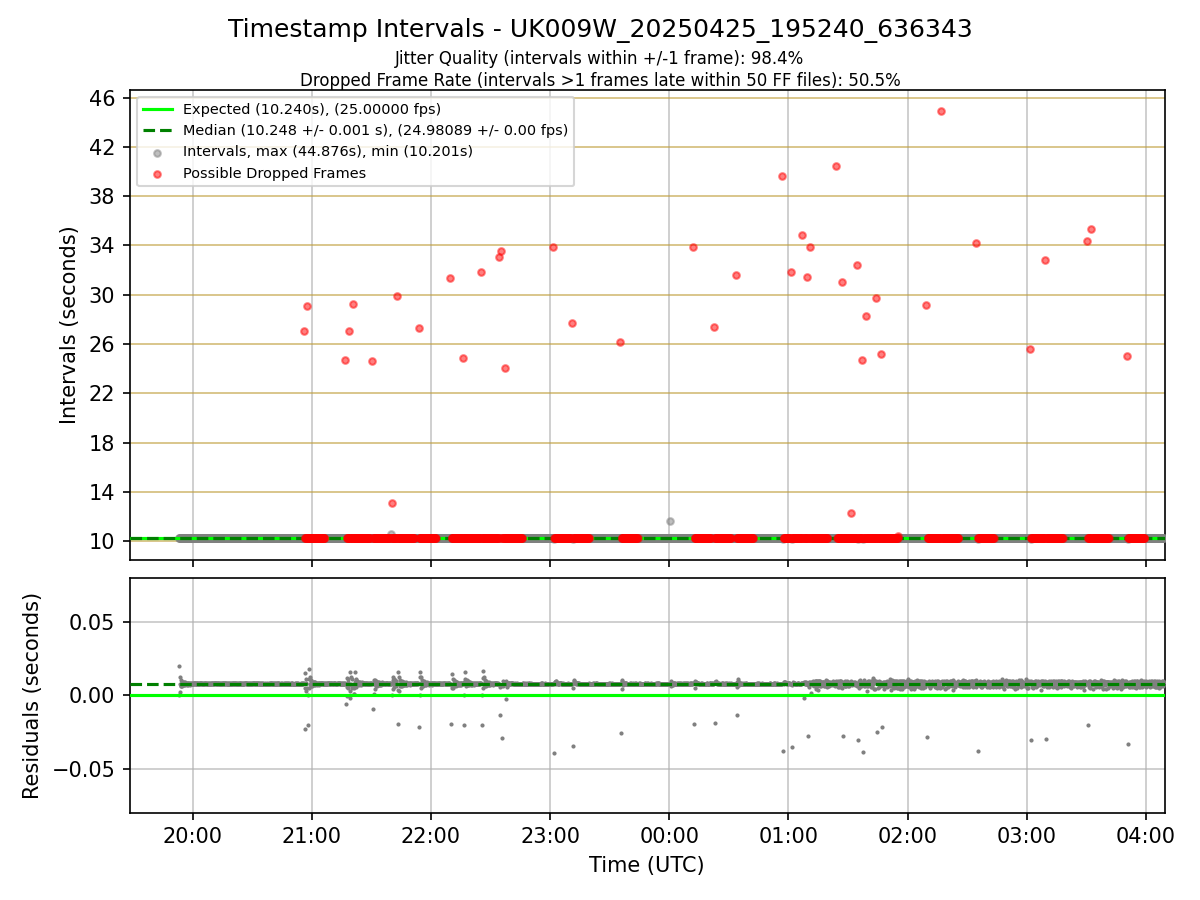Click the '26' y-axis tick label
The height and width of the screenshot is (900, 1200).
click(x=103, y=344)
